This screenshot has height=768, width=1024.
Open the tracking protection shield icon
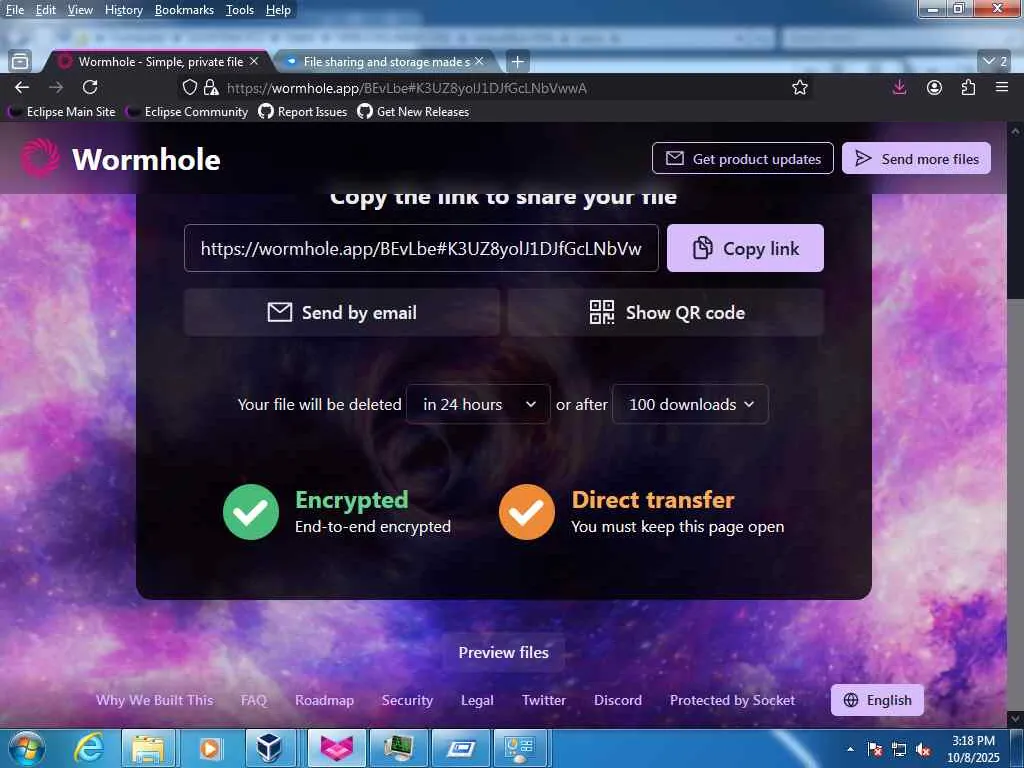[x=189, y=88]
